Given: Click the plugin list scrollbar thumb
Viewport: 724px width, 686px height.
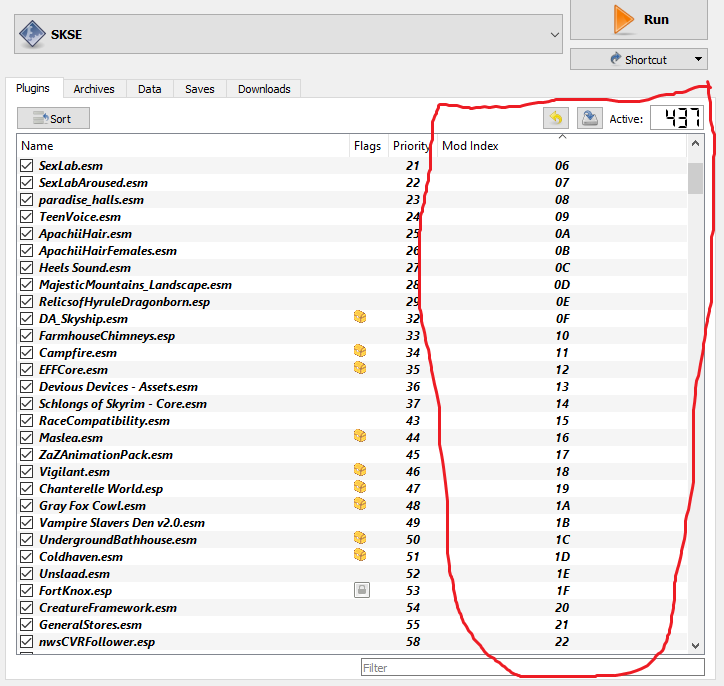Looking at the screenshot, I should click(x=695, y=178).
